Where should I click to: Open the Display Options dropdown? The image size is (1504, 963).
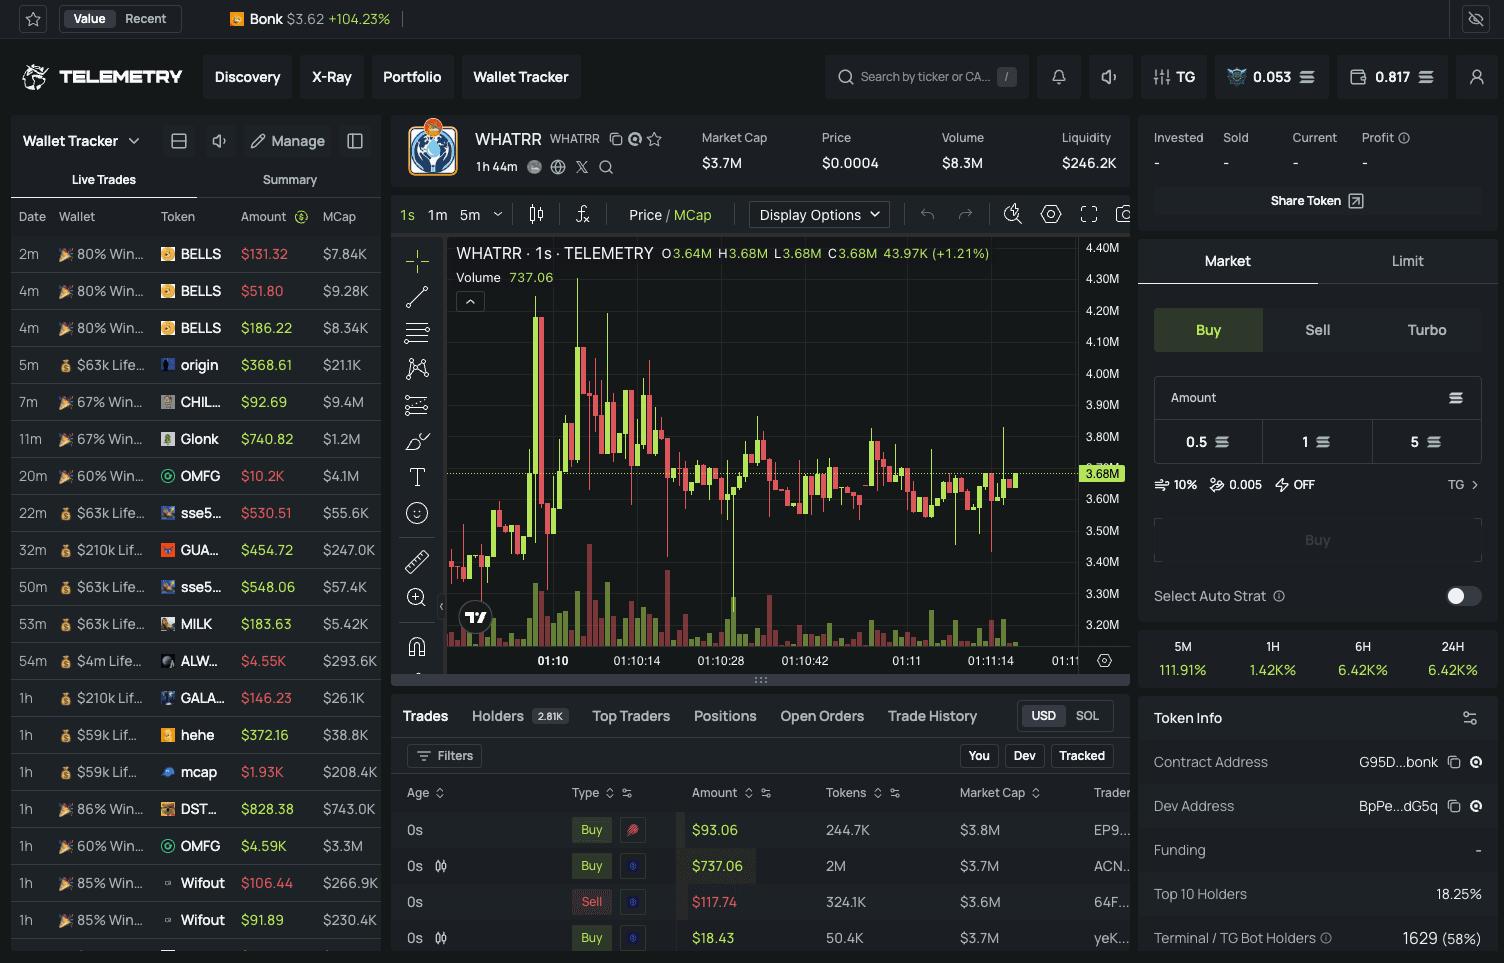[819, 215]
